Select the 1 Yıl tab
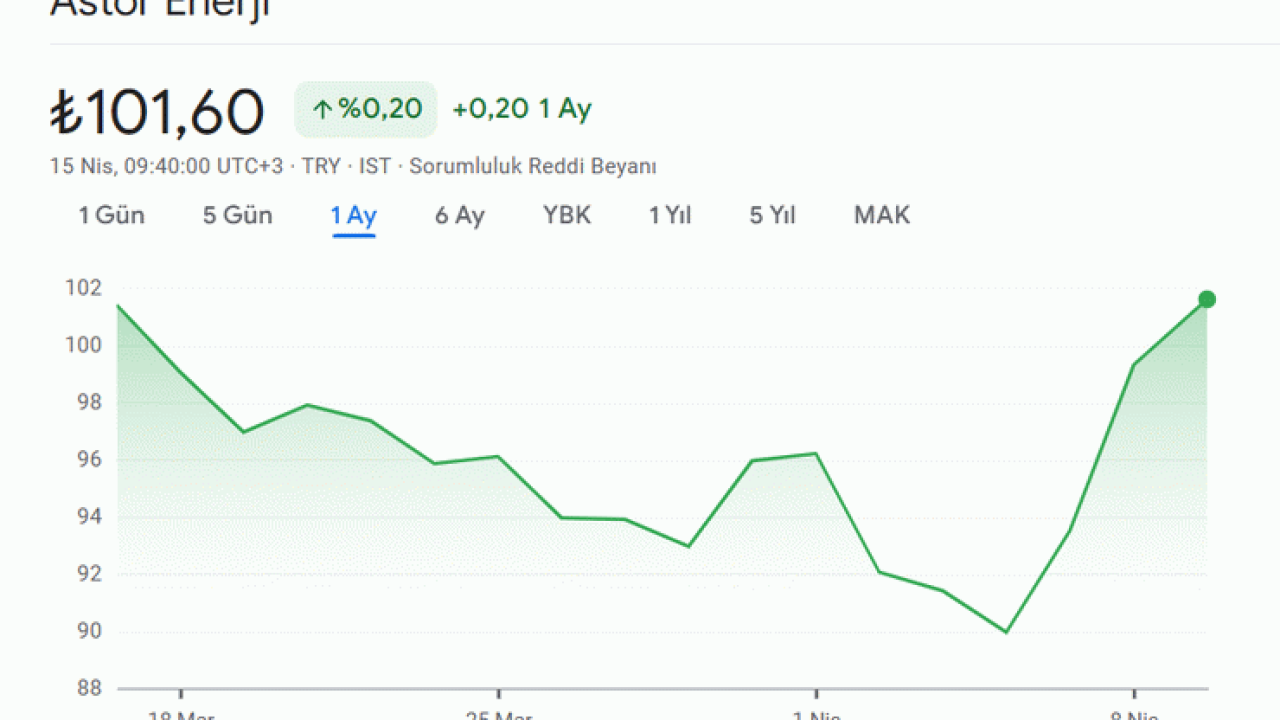Screen dimensions: 1280x720 pos(670,215)
